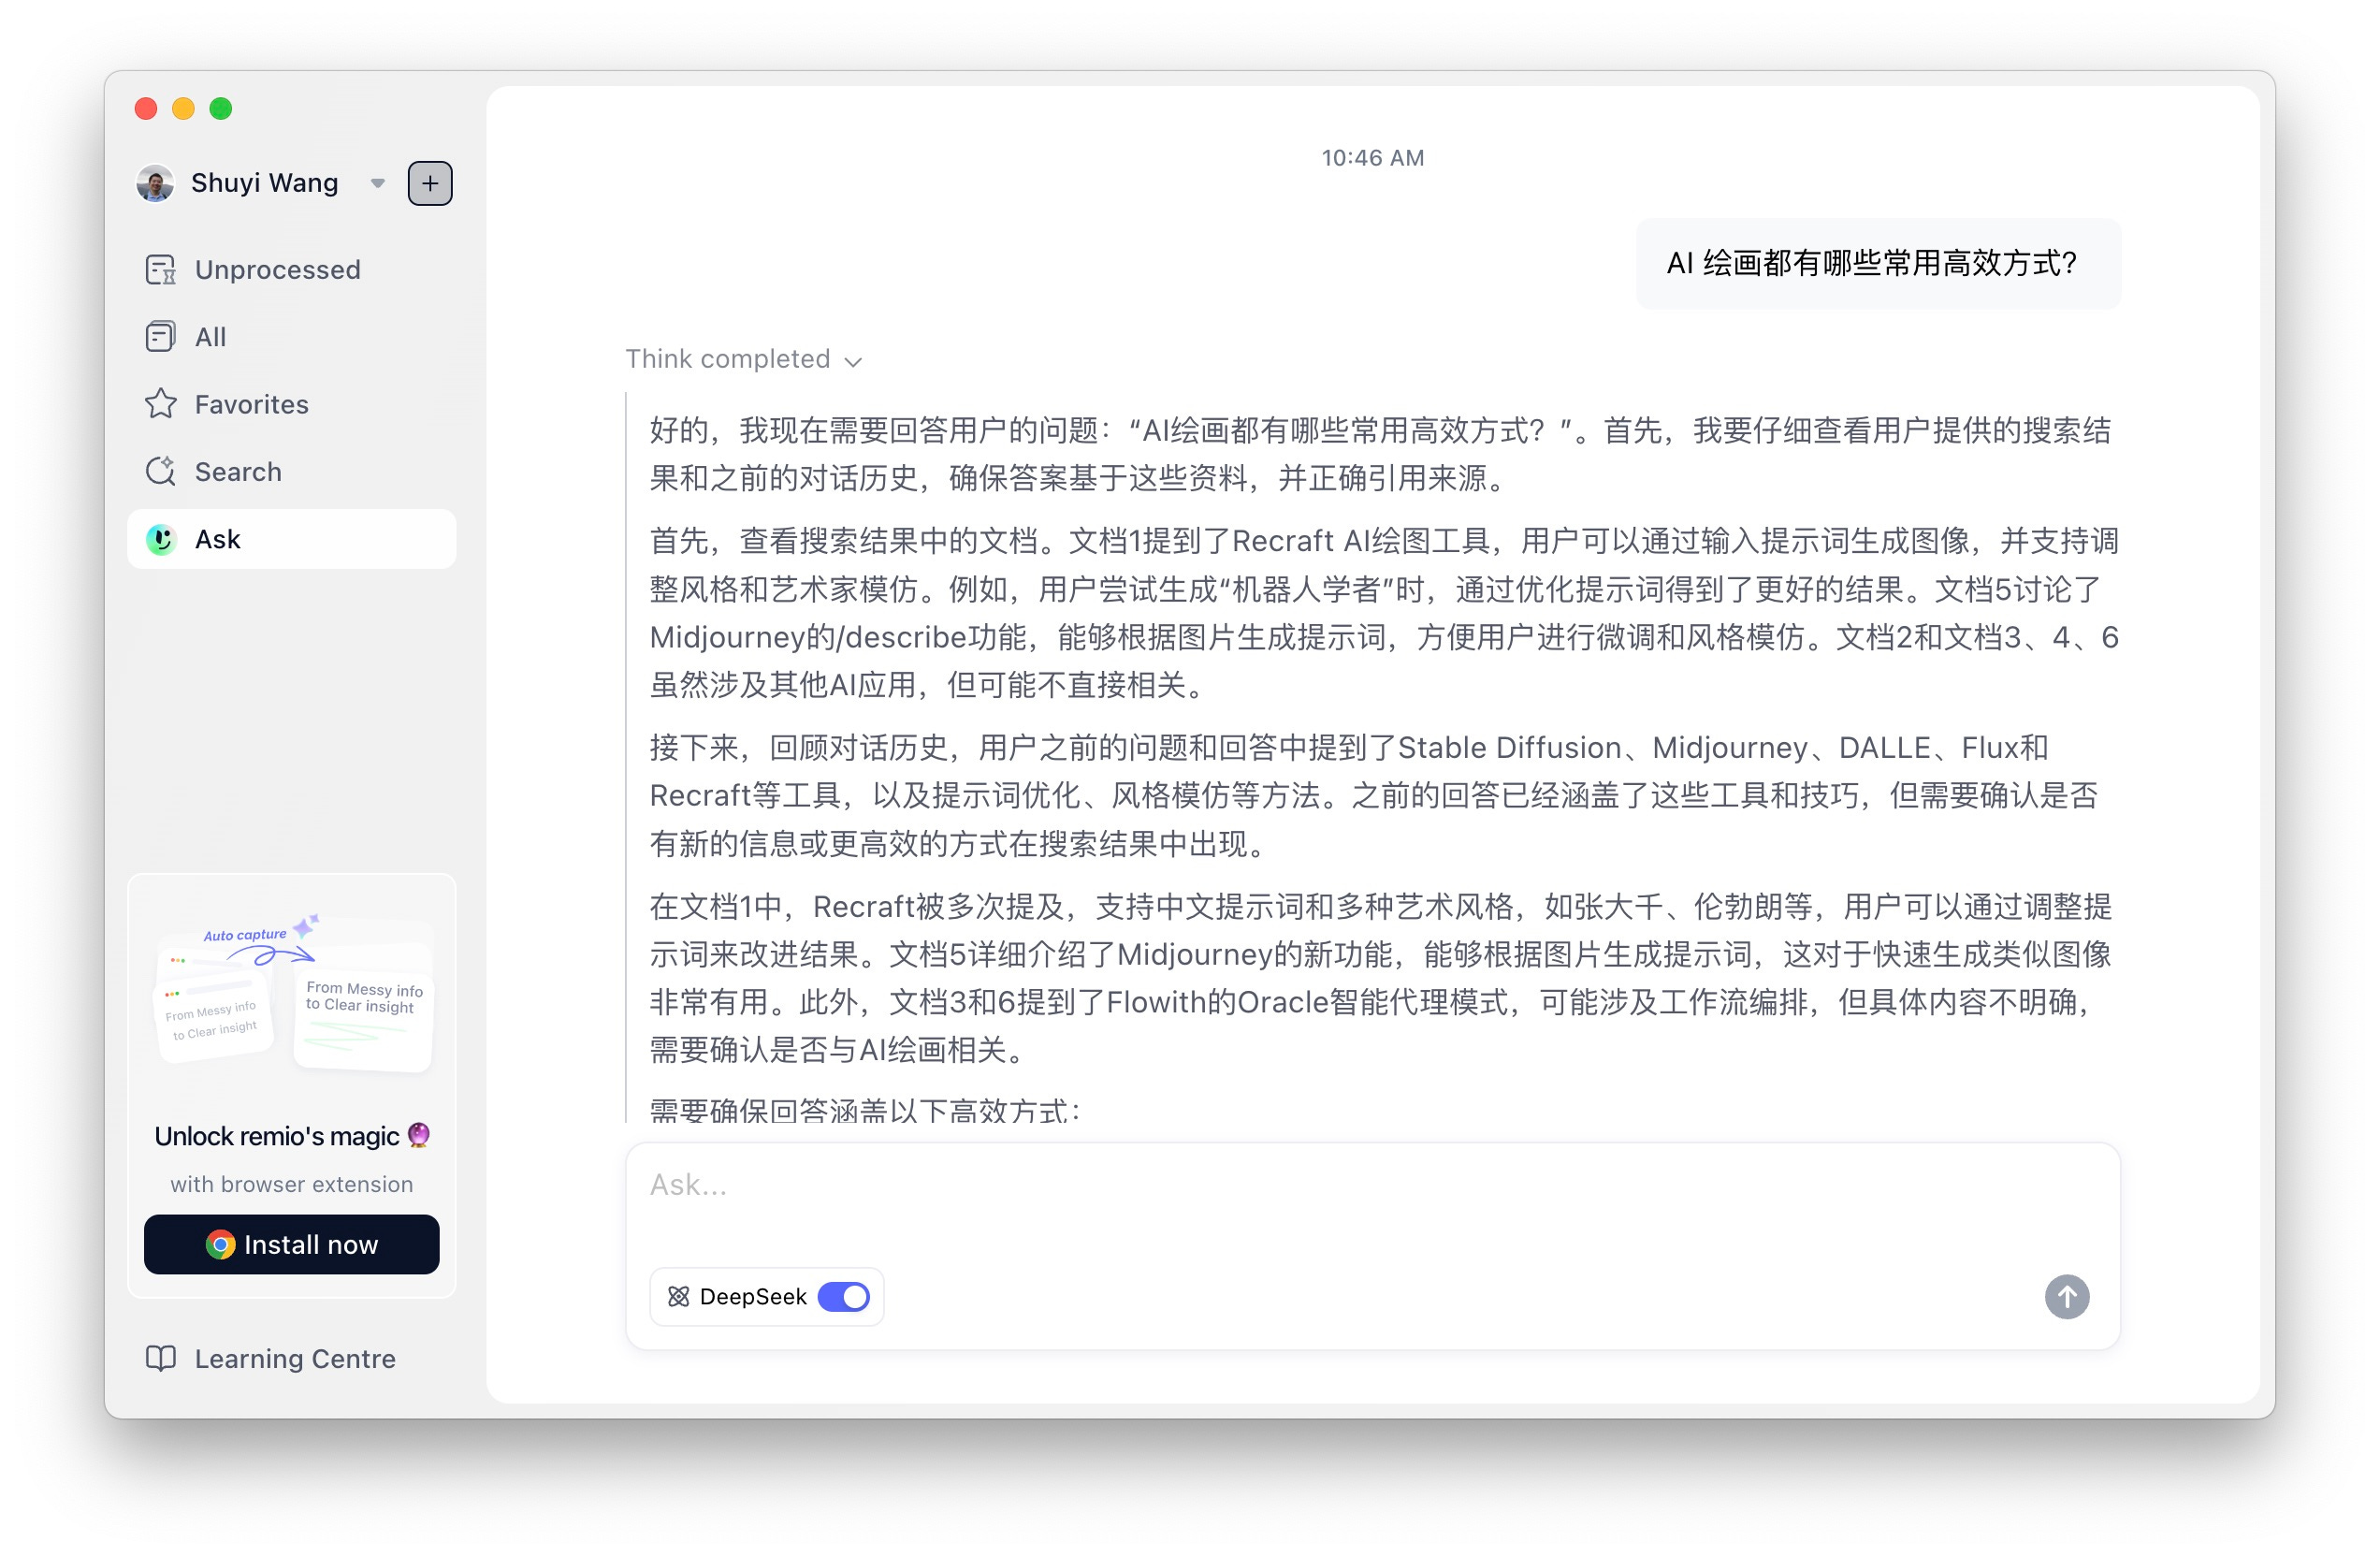Click the browser extension promo thumbnail

292,990
